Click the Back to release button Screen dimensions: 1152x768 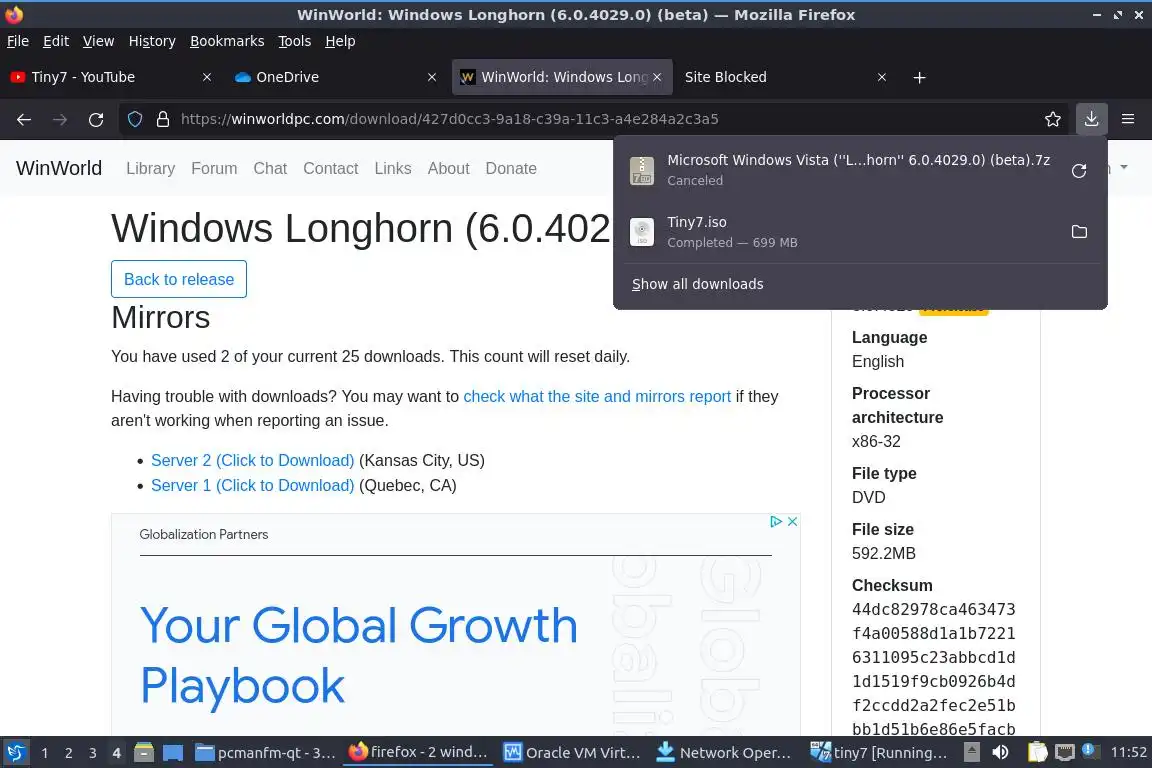(179, 279)
